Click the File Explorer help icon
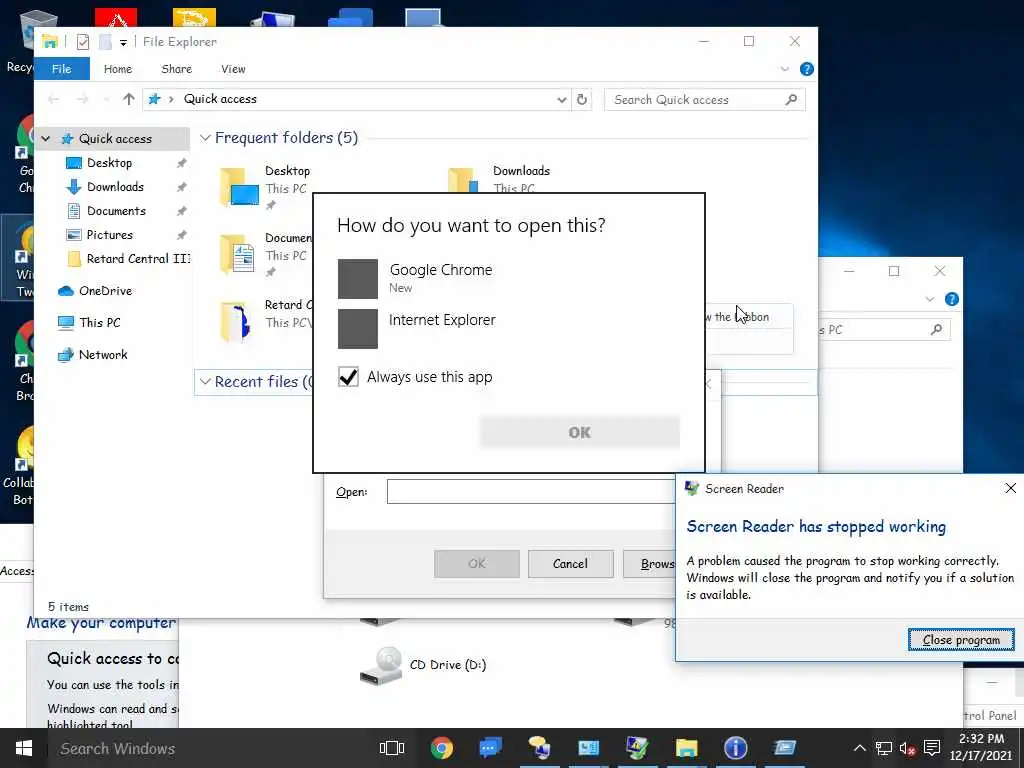 pos(807,69)
